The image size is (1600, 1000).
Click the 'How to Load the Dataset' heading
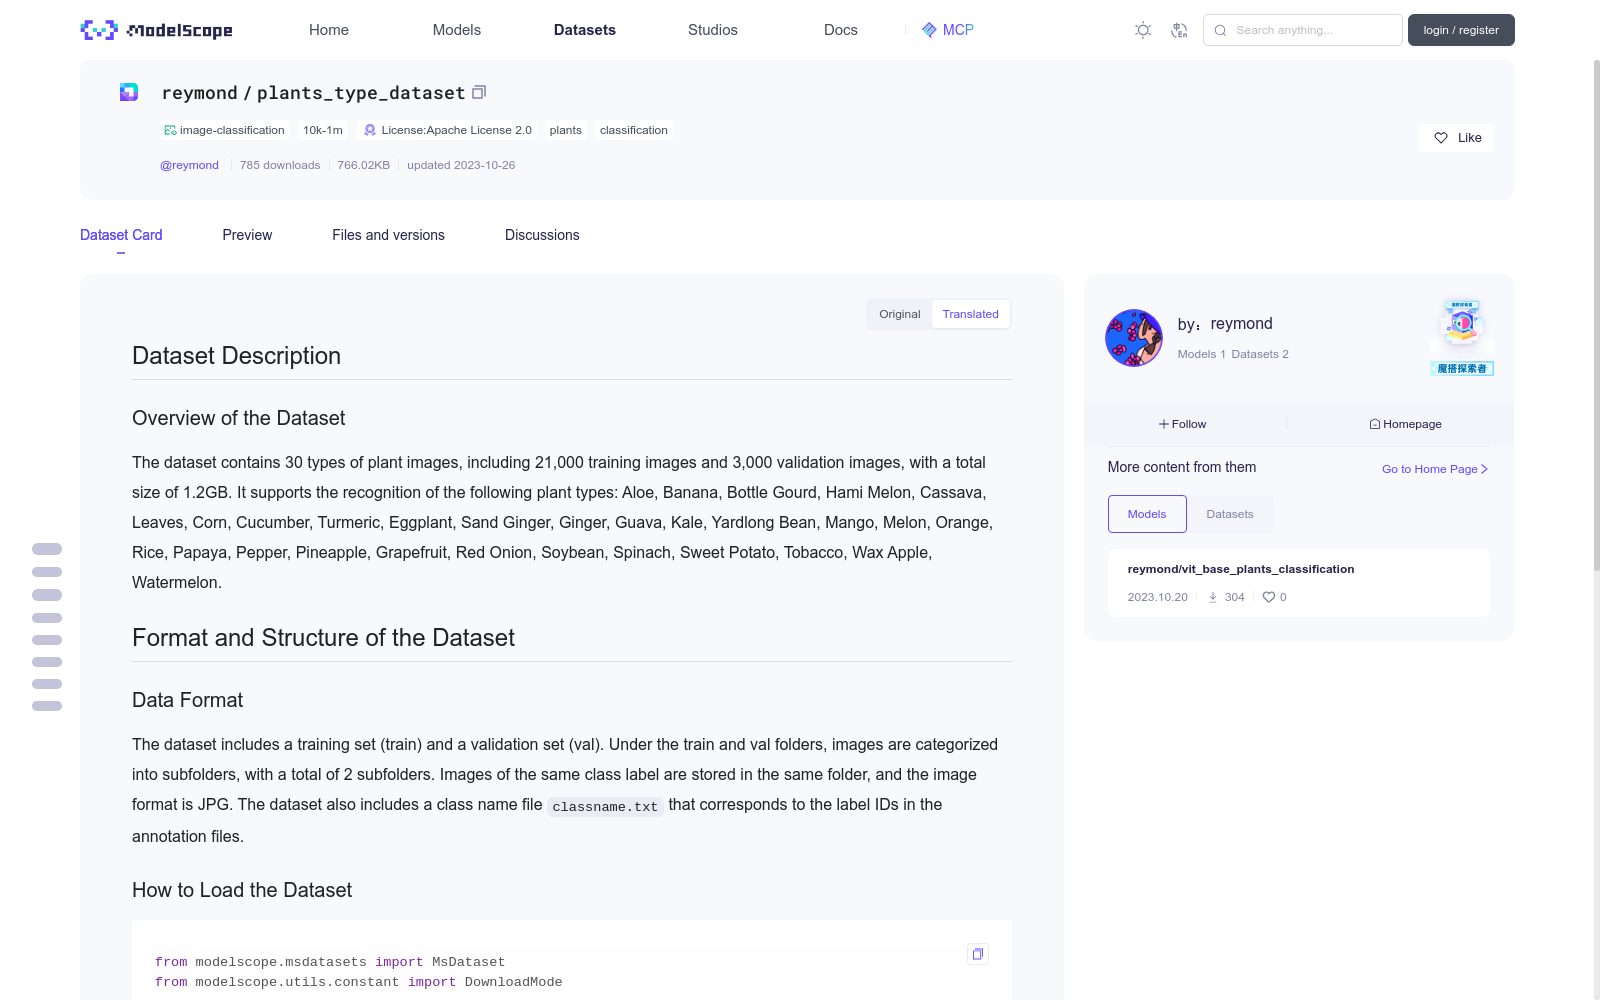[242, 890]
